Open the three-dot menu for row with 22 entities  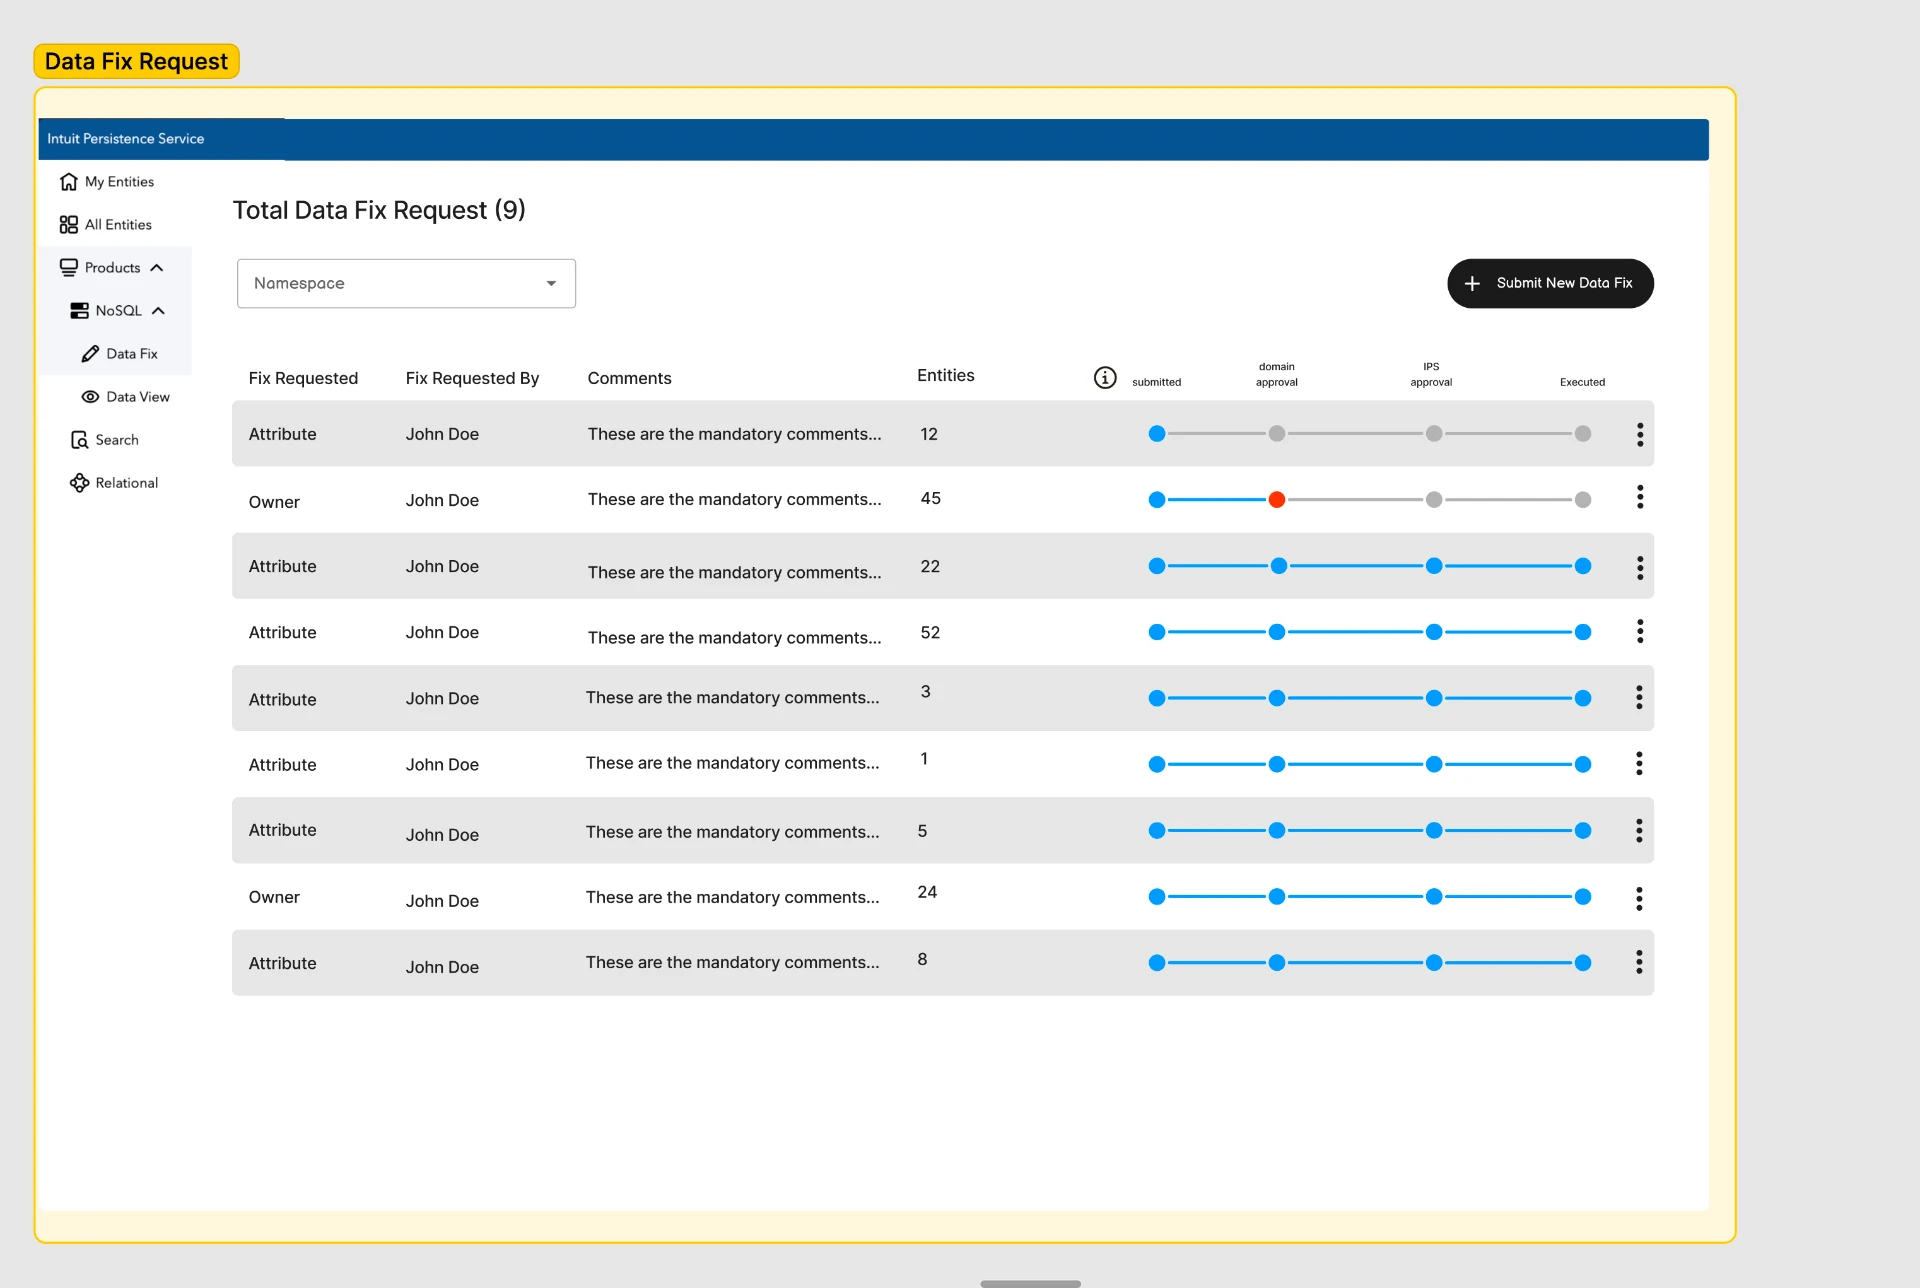1640,568
